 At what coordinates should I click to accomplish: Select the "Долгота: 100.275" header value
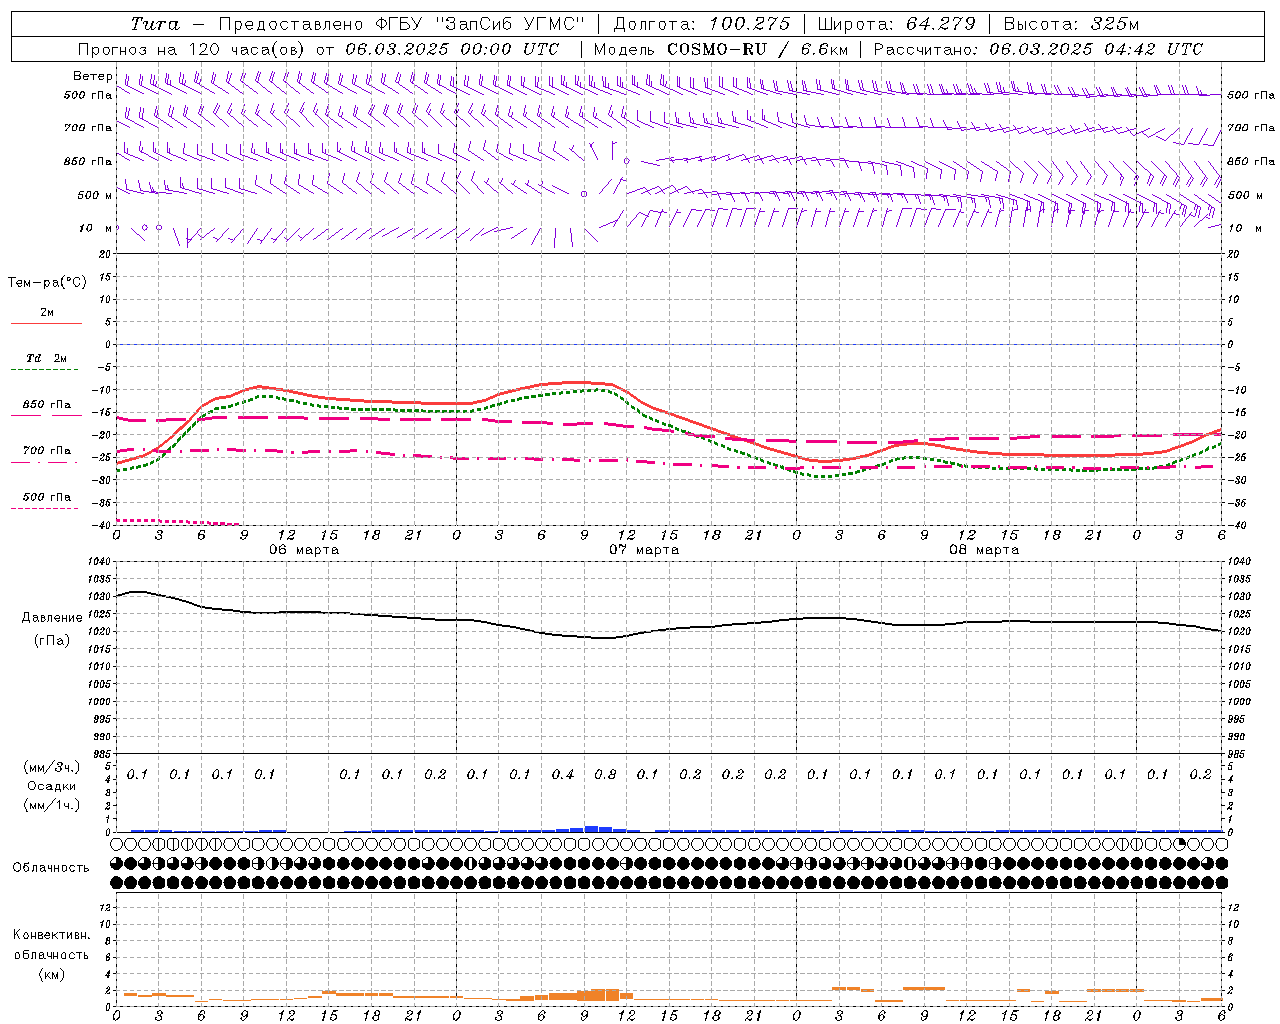click(x=702, y=24)
